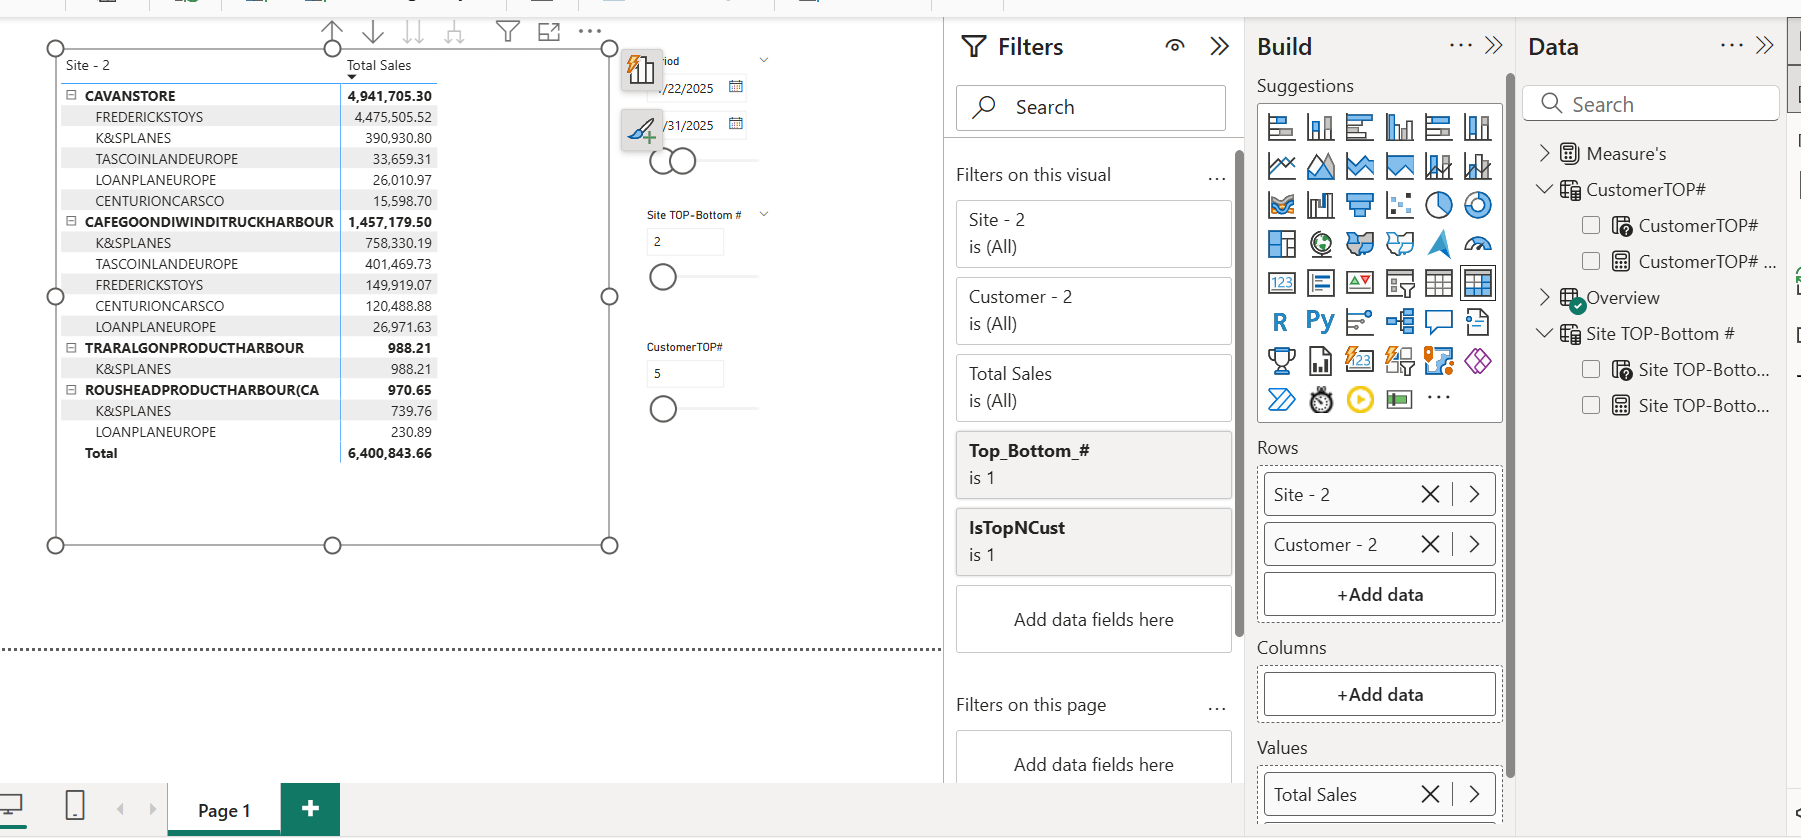1801x838 pixels.
Task: Add a new page with the plus tab
Action: 310,809
